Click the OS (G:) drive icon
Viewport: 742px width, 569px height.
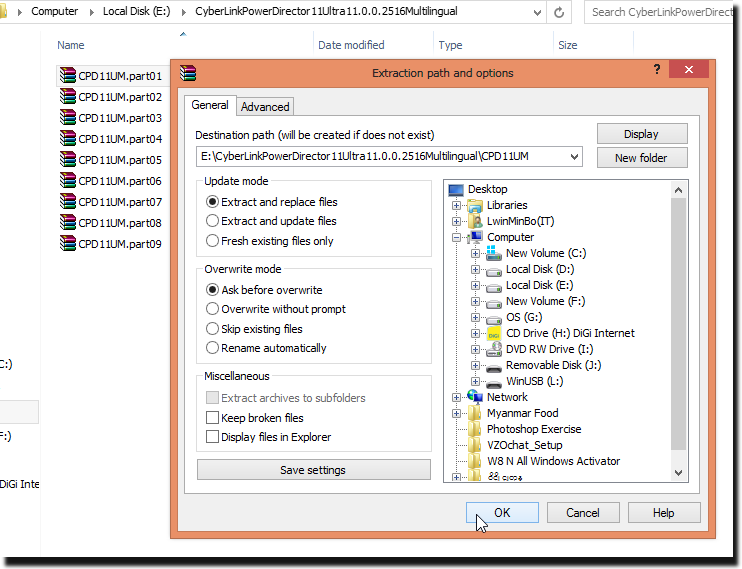coord(494,320)
